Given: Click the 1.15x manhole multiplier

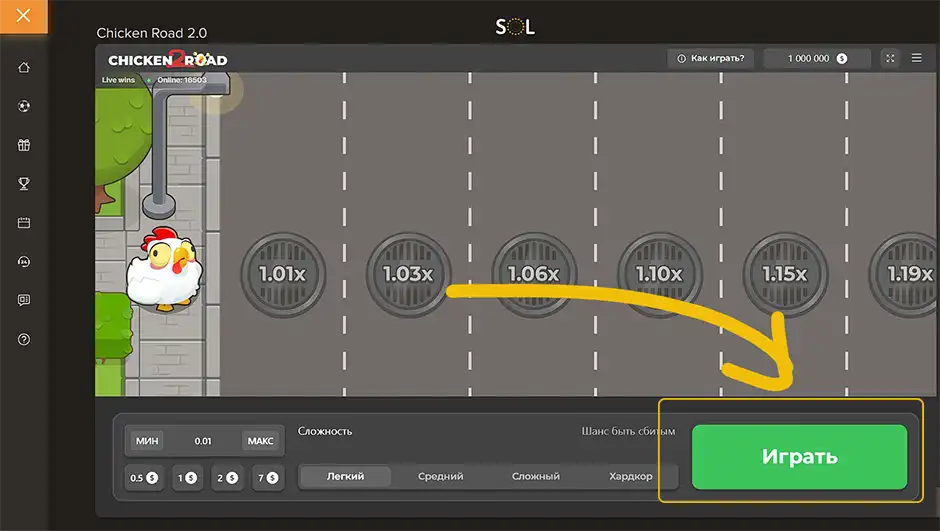Looking at the screenshot, I should (x=785, y=274).
